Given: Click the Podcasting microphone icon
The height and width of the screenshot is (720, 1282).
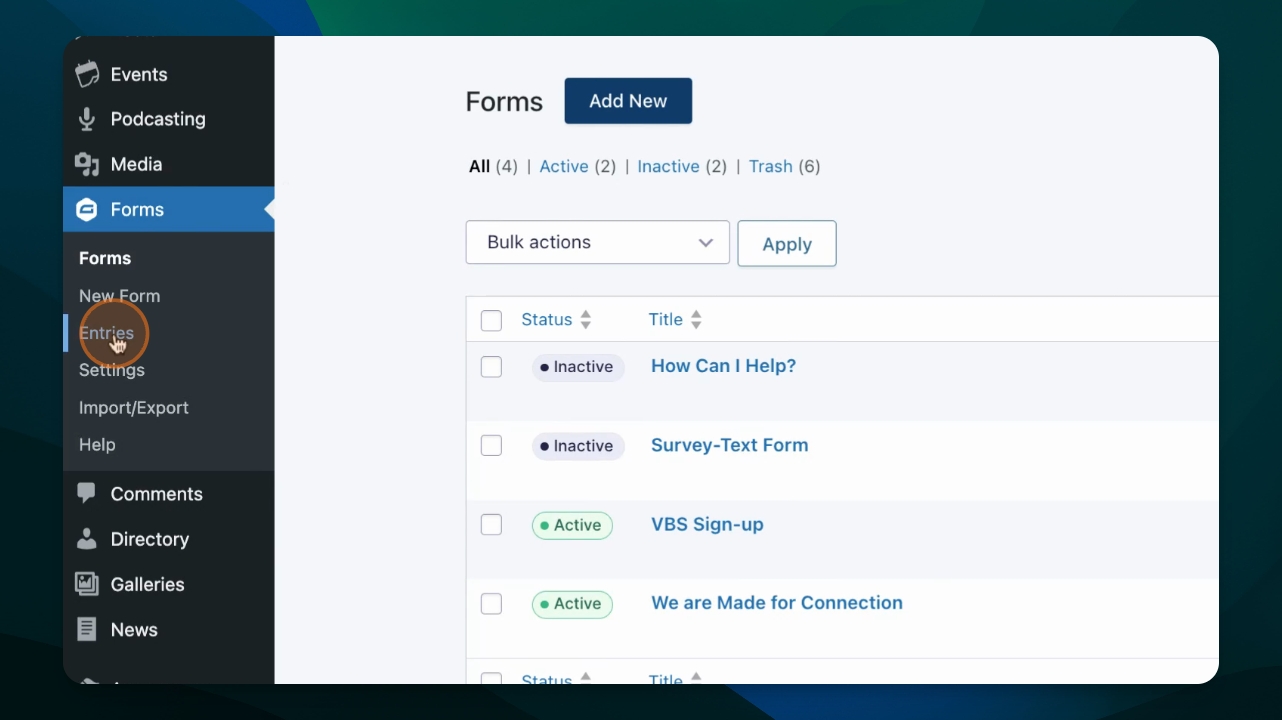Looking at the screenshot, I should coord(87,119).
